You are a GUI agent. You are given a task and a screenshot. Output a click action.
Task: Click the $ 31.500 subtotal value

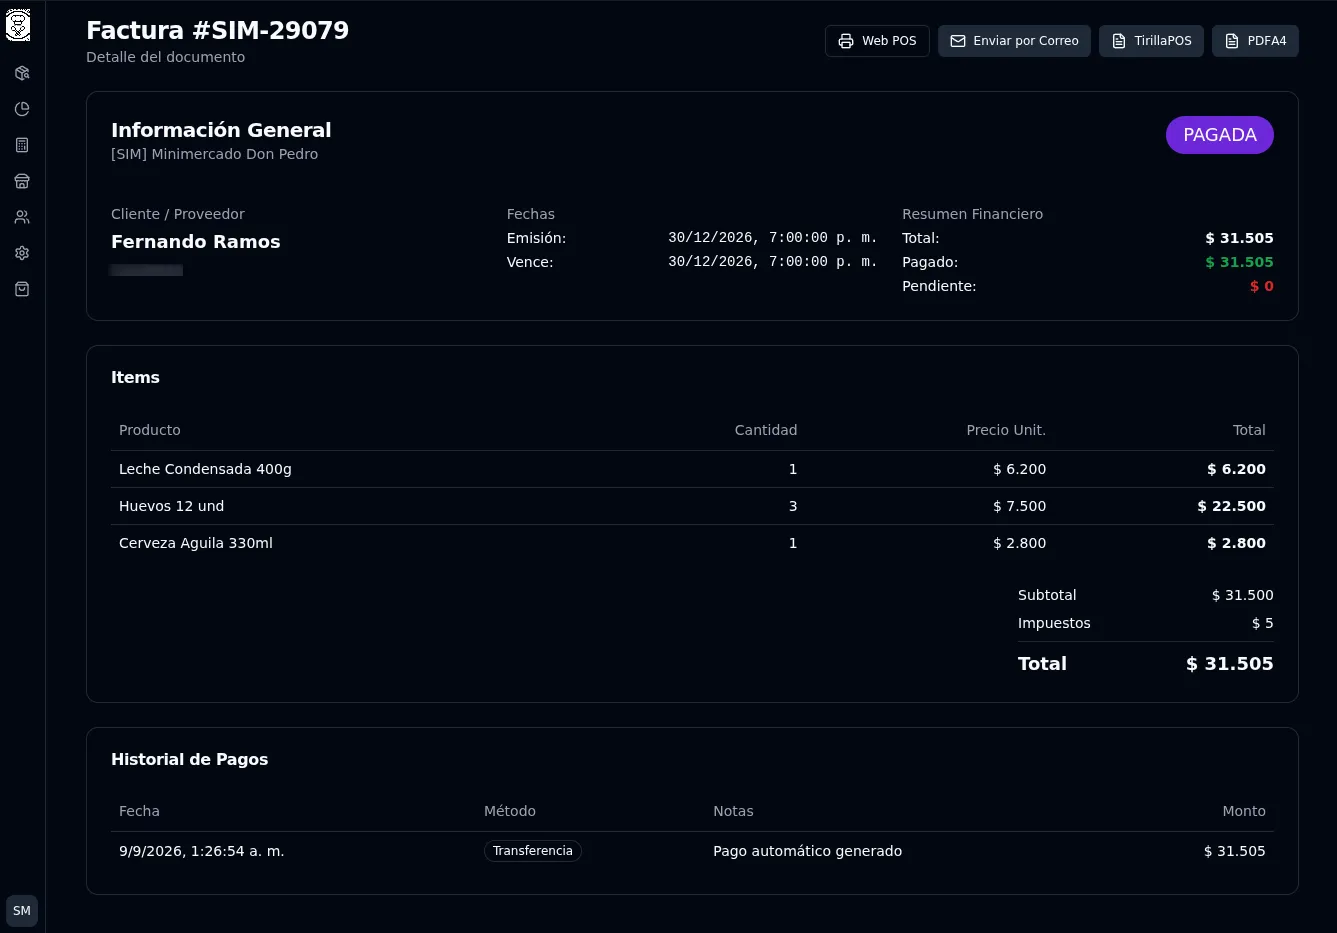pyautogui.click(x=1243, y=595)
